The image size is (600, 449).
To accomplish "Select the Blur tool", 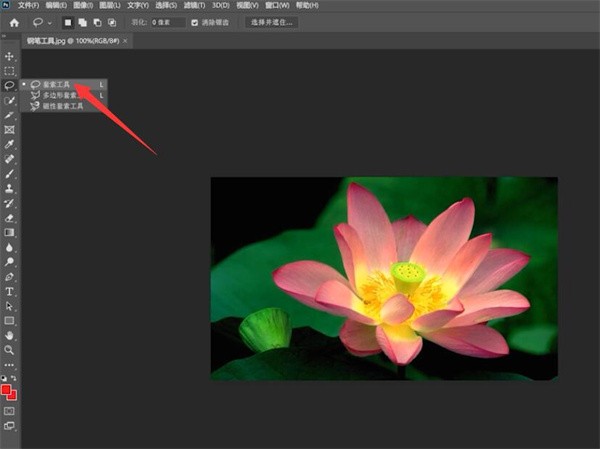I will pos(9,247).
